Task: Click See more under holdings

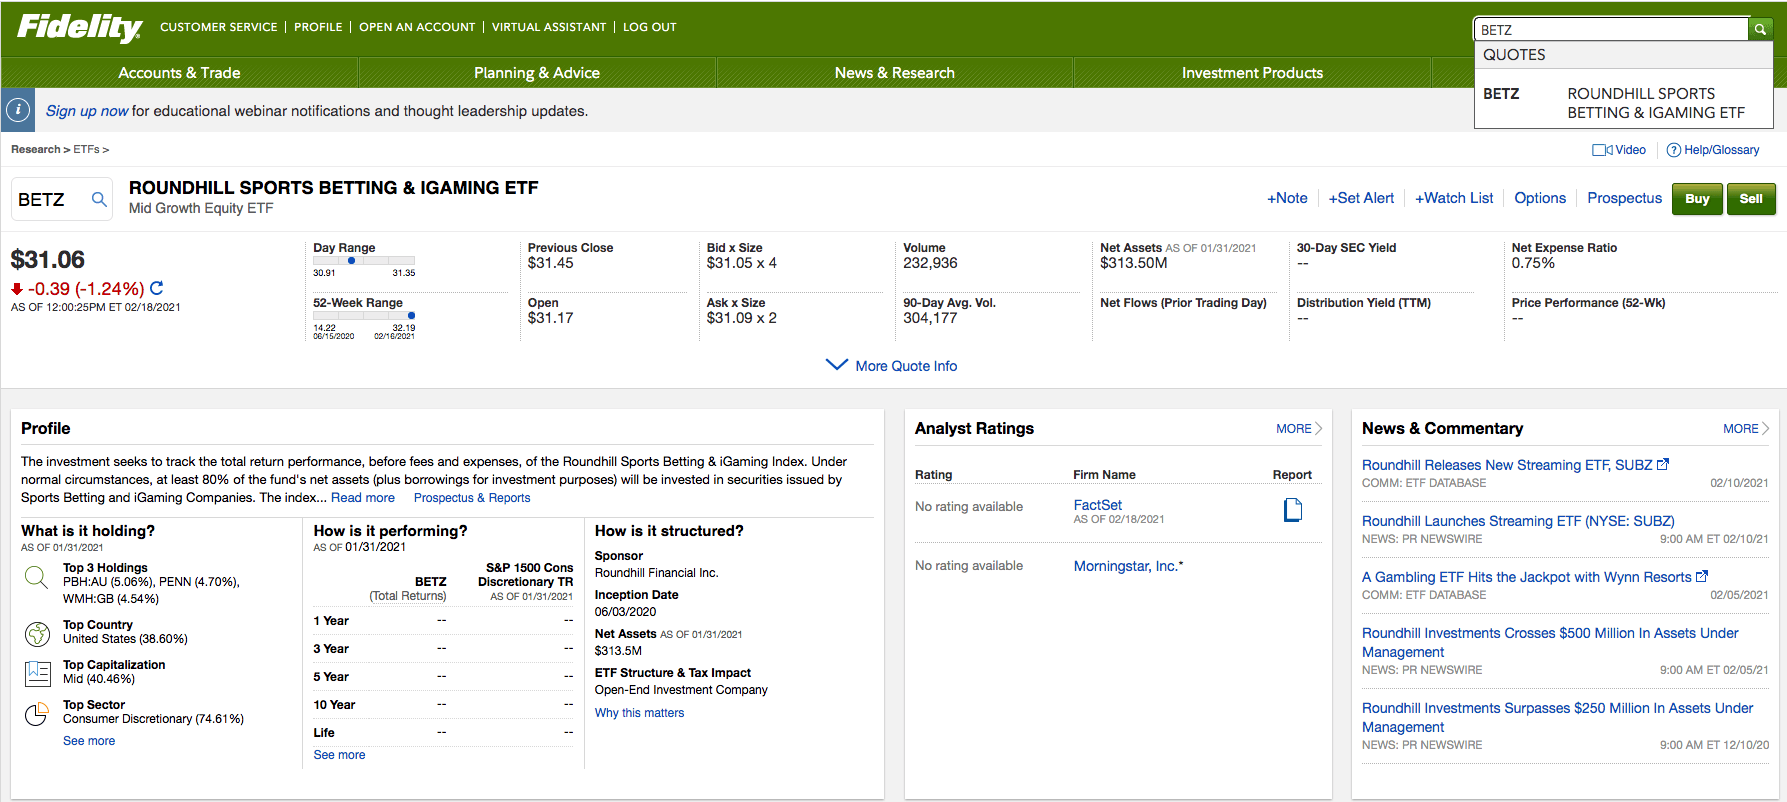Action: [x=89, y=741]
